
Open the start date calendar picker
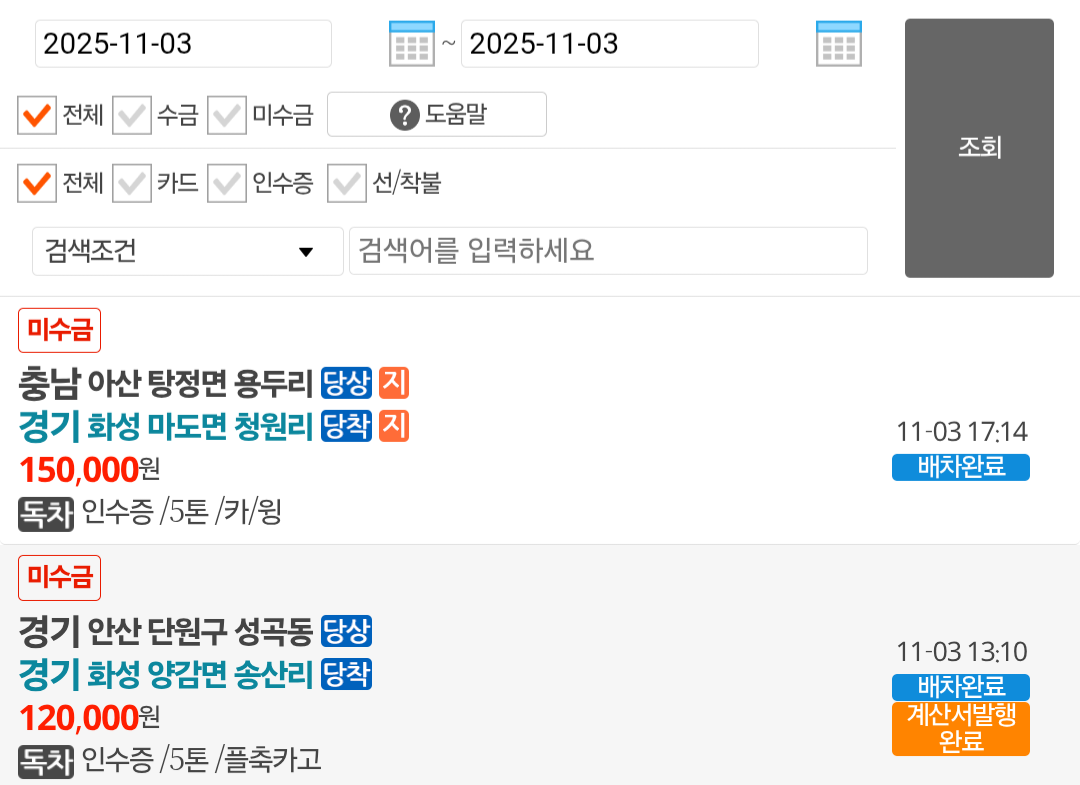coord(411,43)
